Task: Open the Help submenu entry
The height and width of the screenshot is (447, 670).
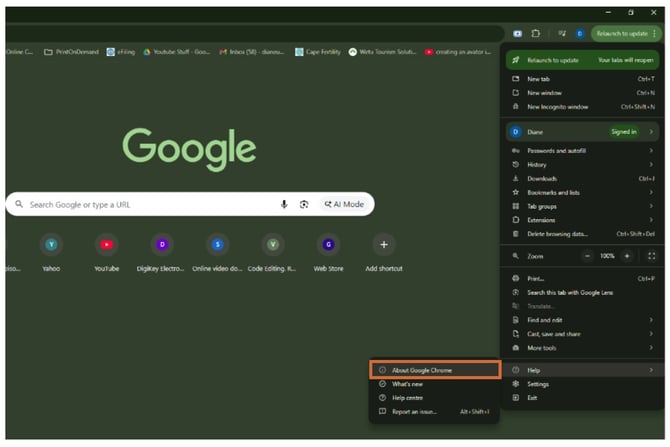Action: click(582, 370)
